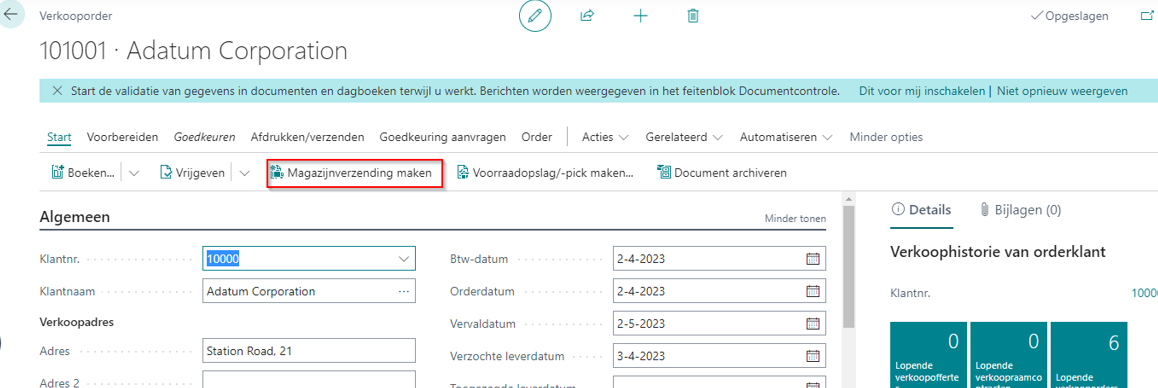
Task: Click Voorraadopslag/-pick maken
Action: pyautogui.click(x=547, y=173)
